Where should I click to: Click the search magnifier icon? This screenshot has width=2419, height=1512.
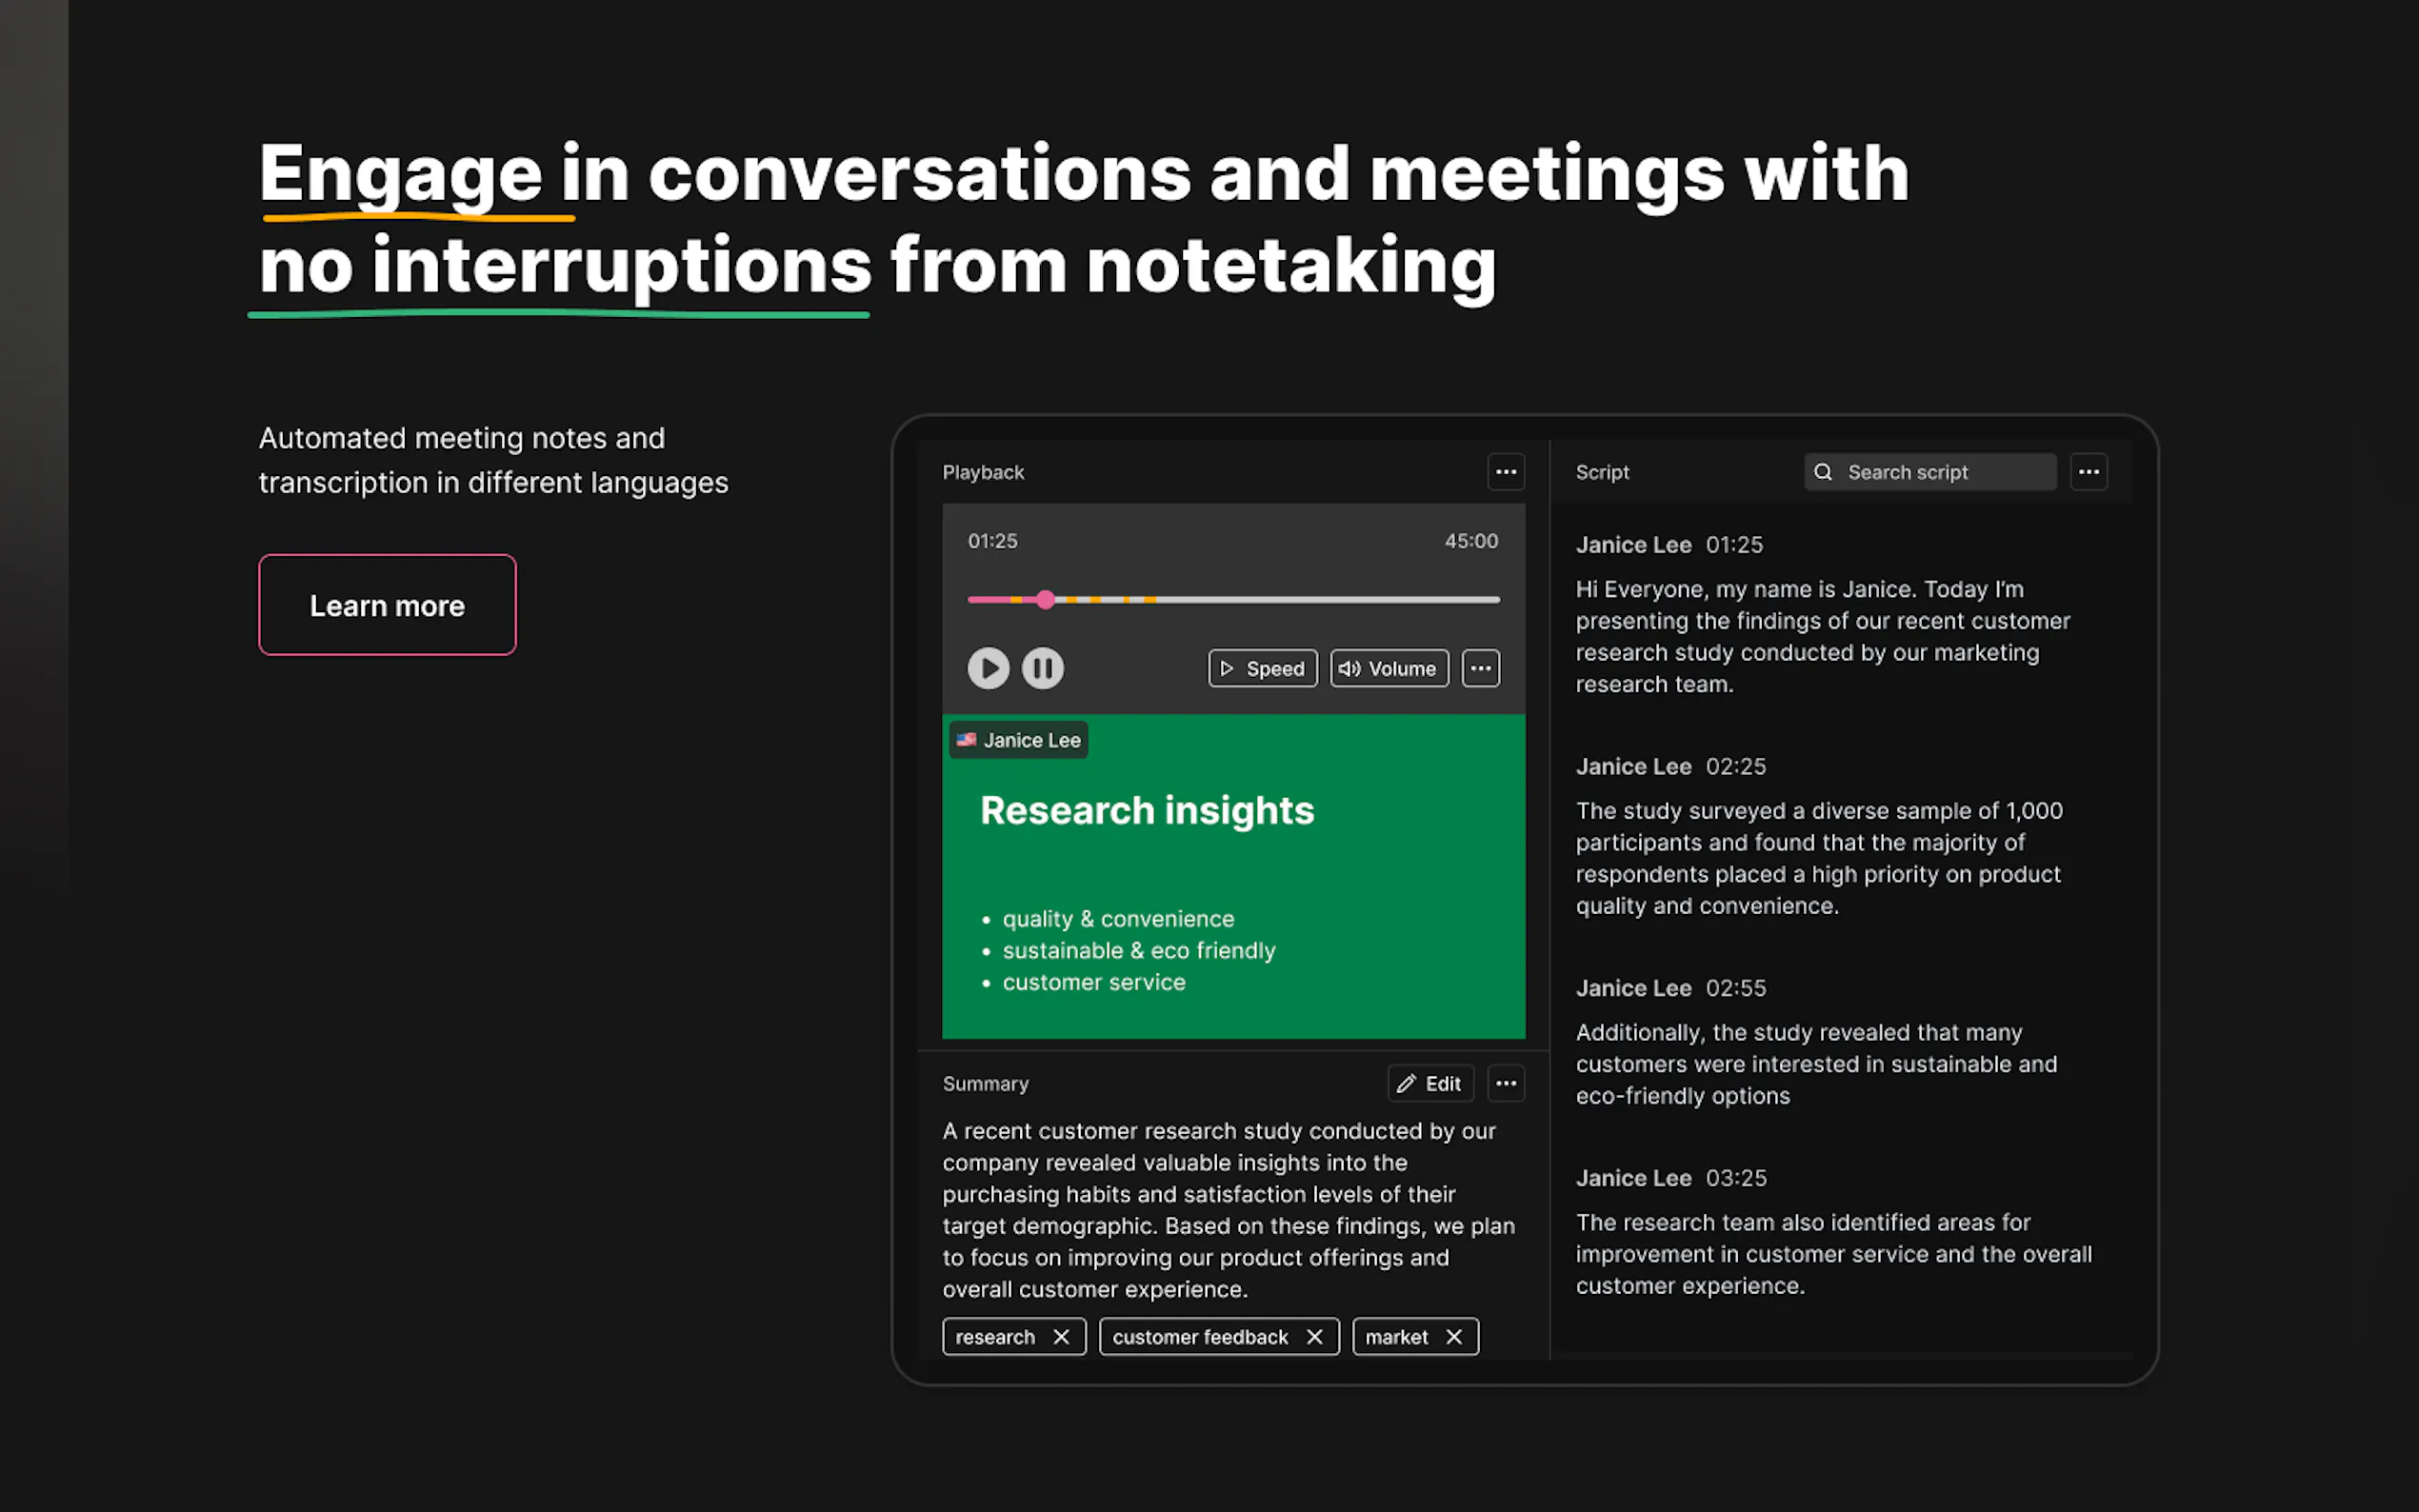(1823, 472)
